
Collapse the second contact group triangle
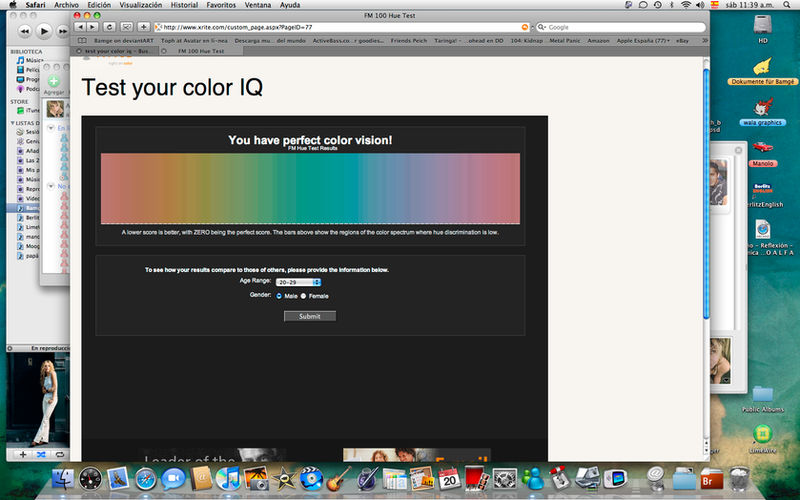[51, 186]
